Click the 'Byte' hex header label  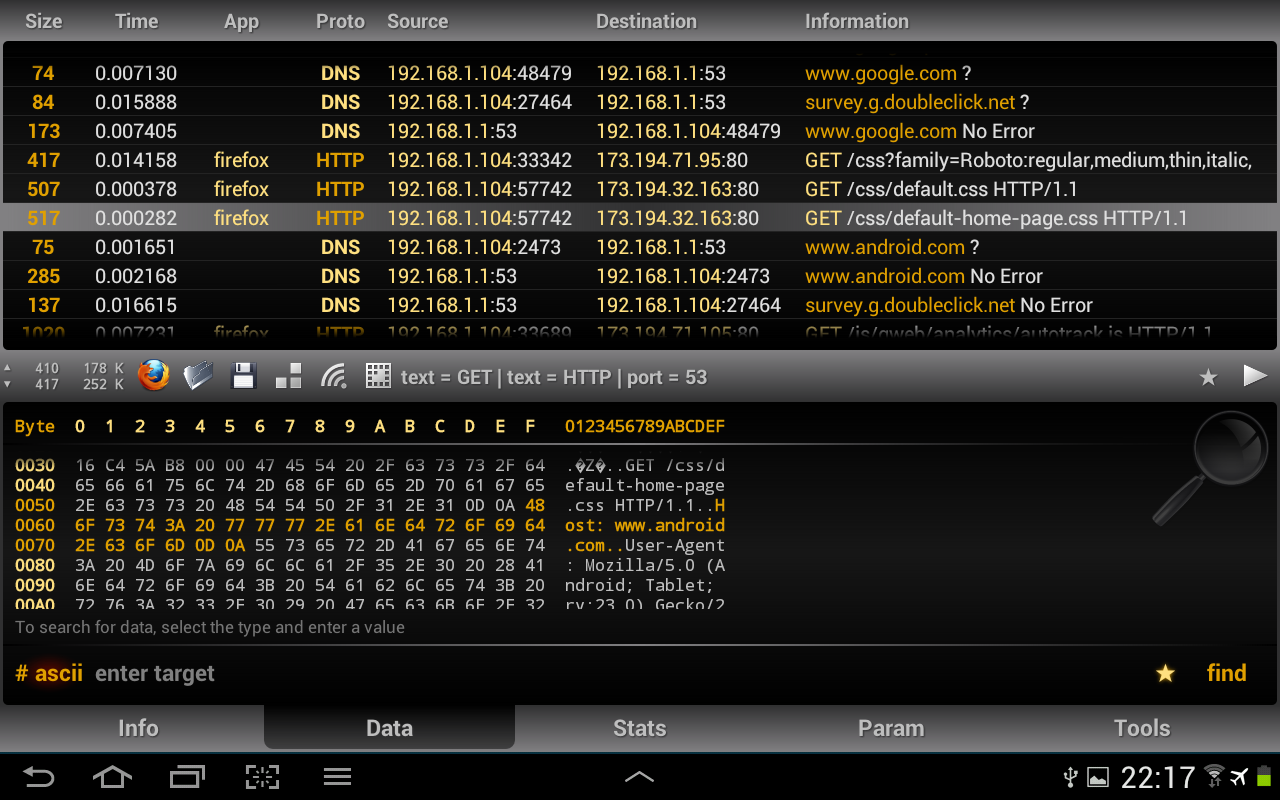35,427
